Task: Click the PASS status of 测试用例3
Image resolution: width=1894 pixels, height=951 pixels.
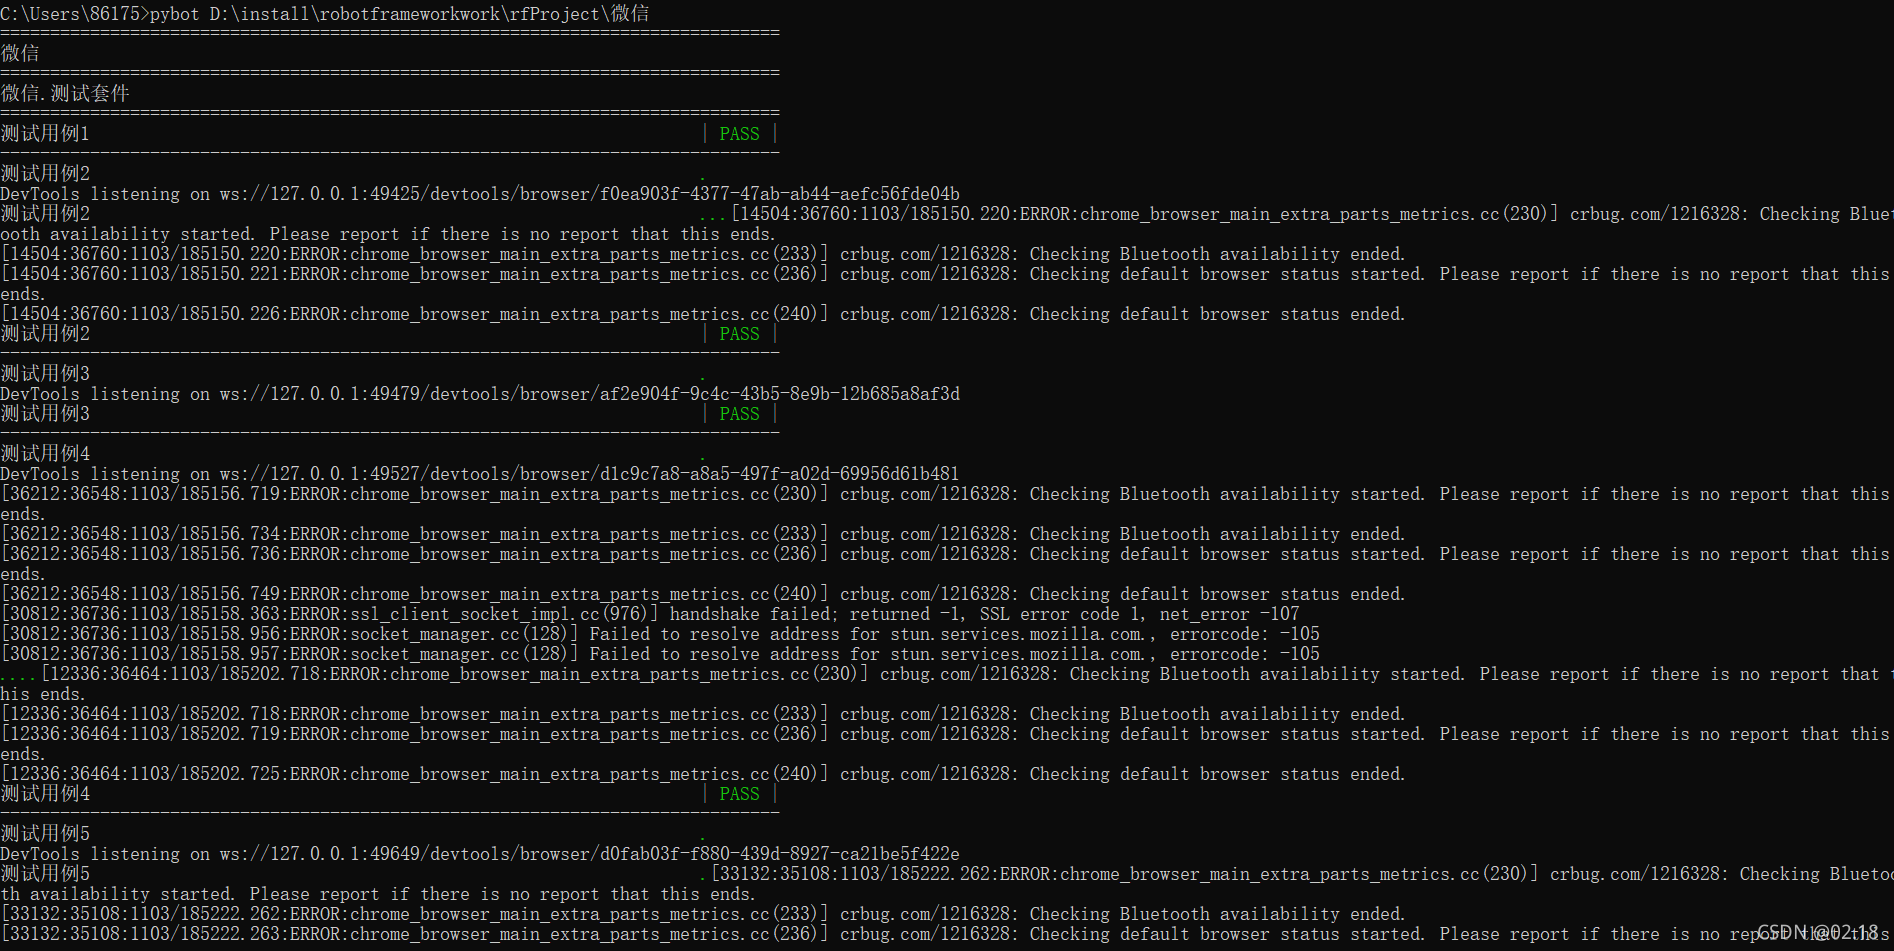Action: (x=739, y=413)
